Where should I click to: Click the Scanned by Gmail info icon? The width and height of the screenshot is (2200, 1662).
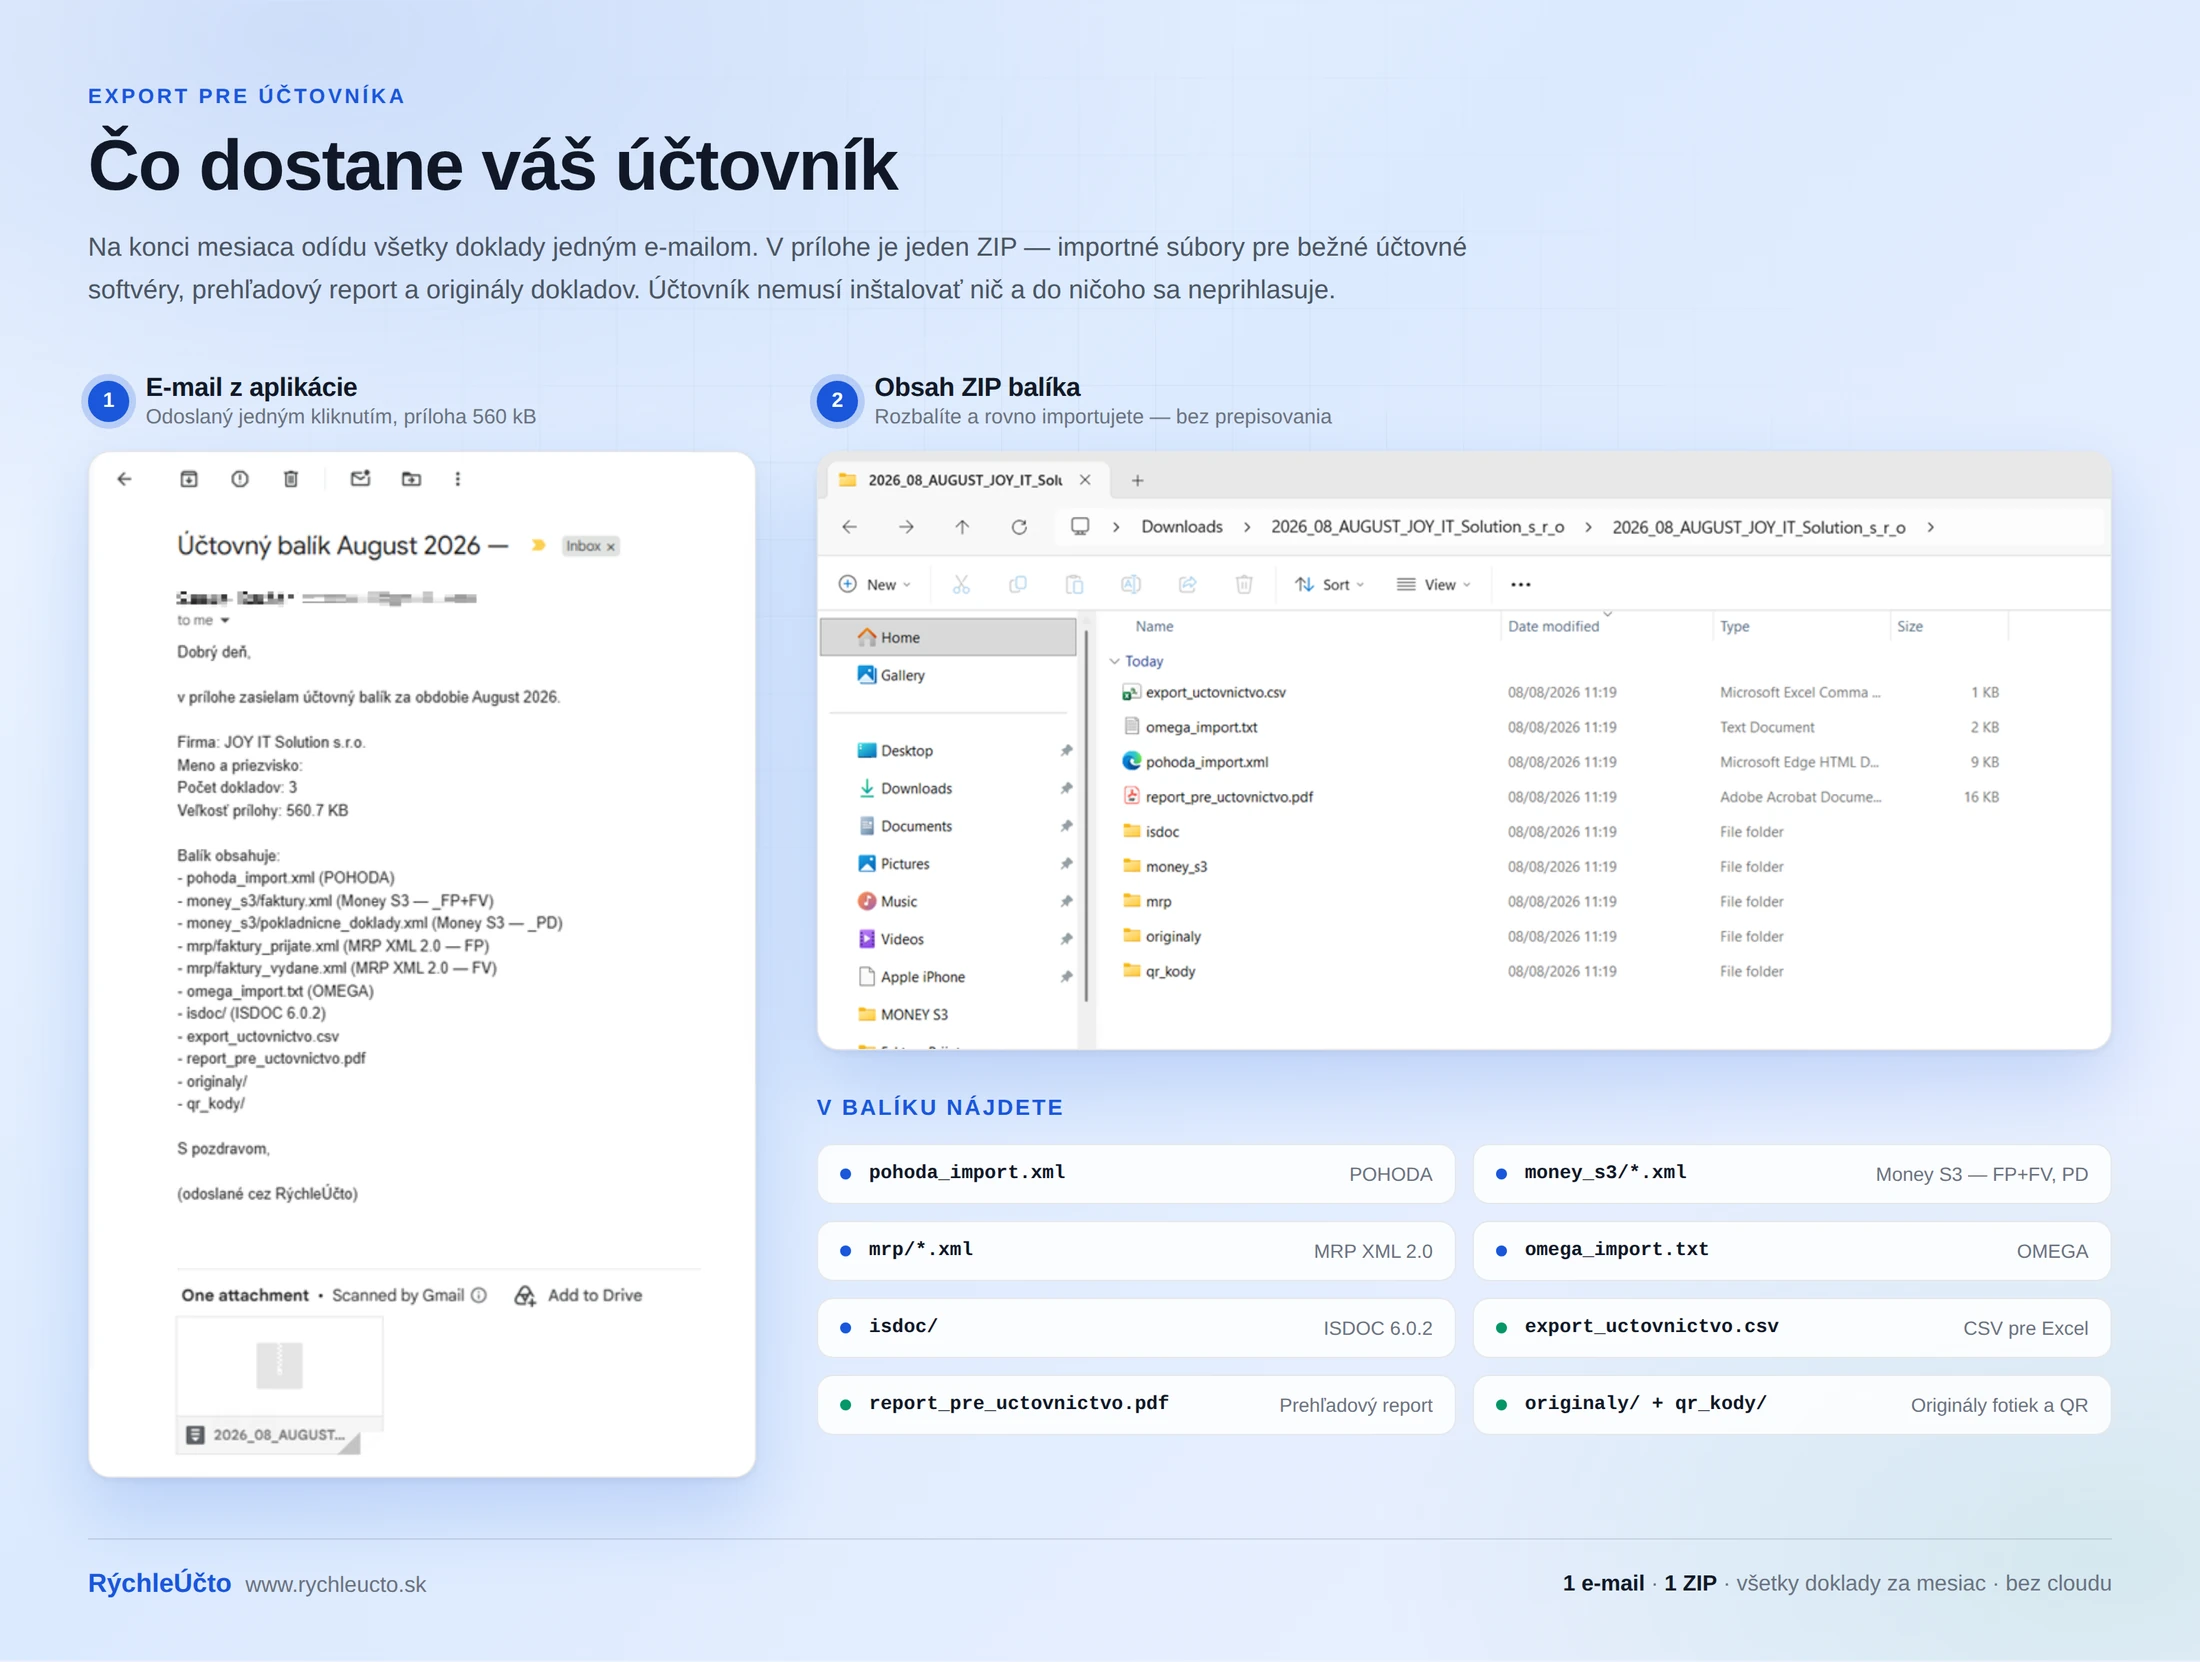(x=479, y=1295)
